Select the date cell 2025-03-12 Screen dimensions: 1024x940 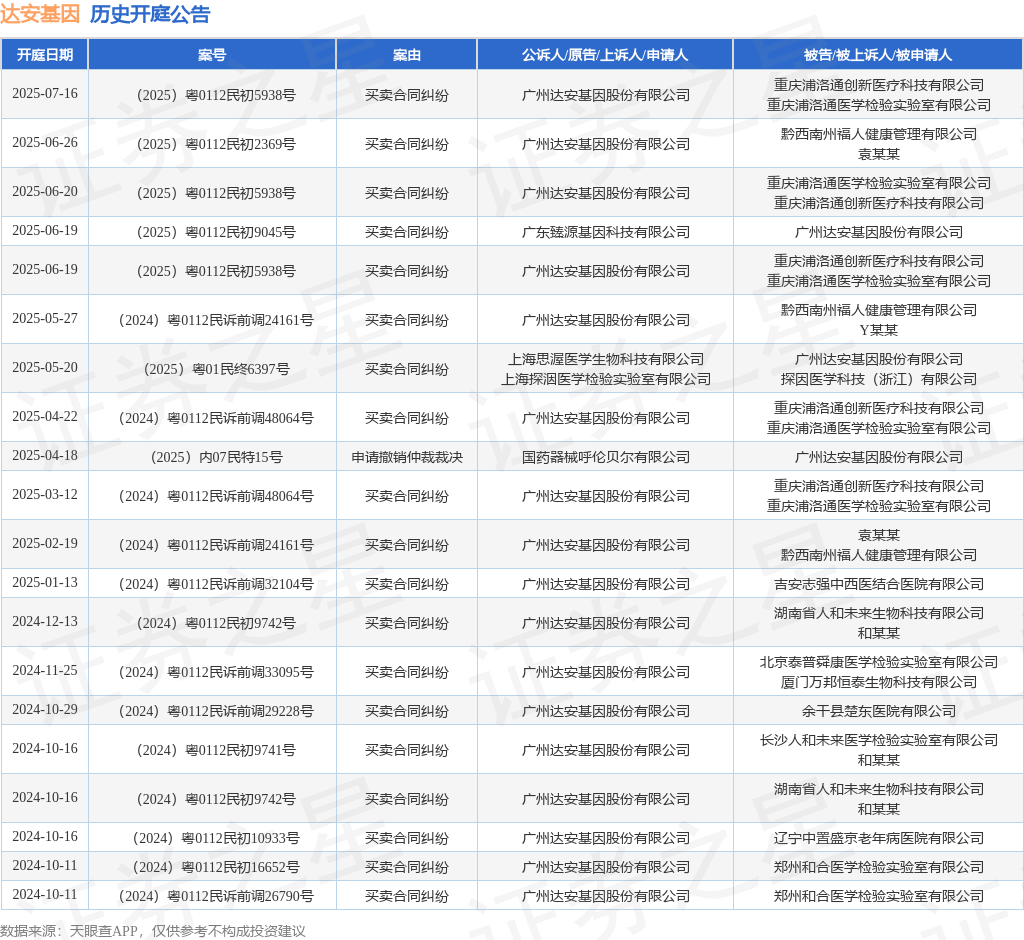click(x=44, y=494)
